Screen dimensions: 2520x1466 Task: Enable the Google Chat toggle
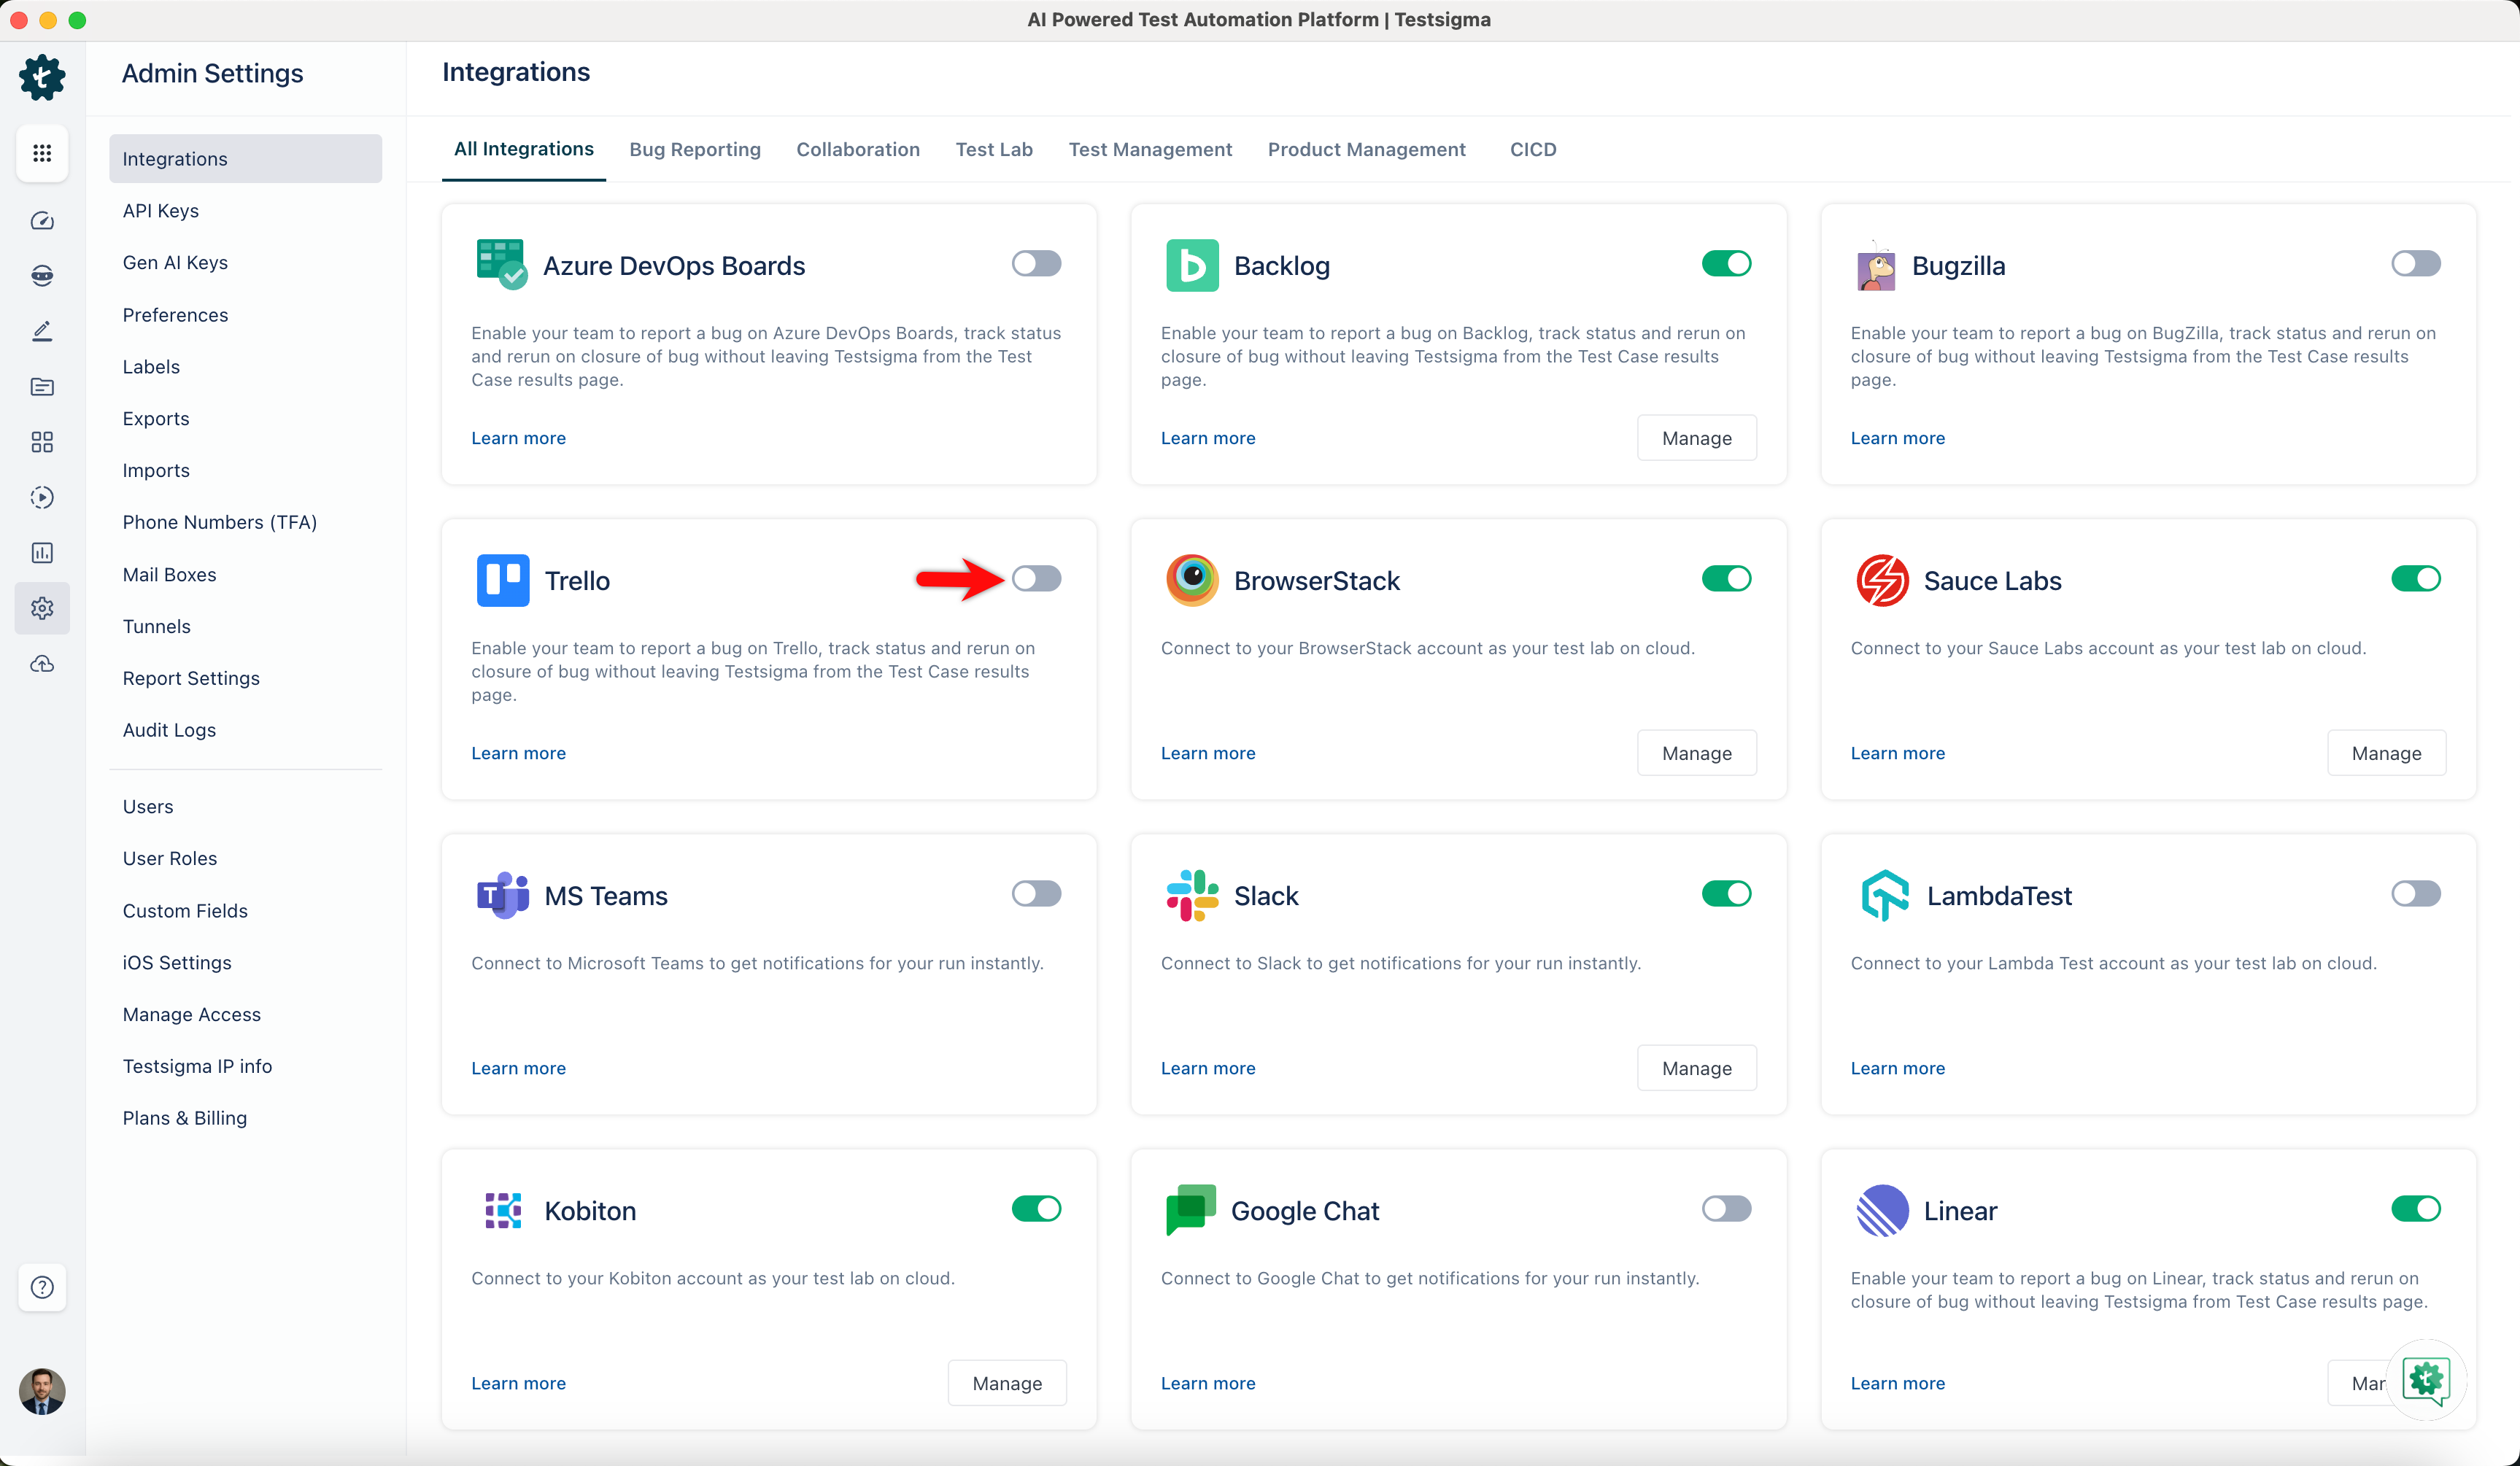point(1726,1208)
